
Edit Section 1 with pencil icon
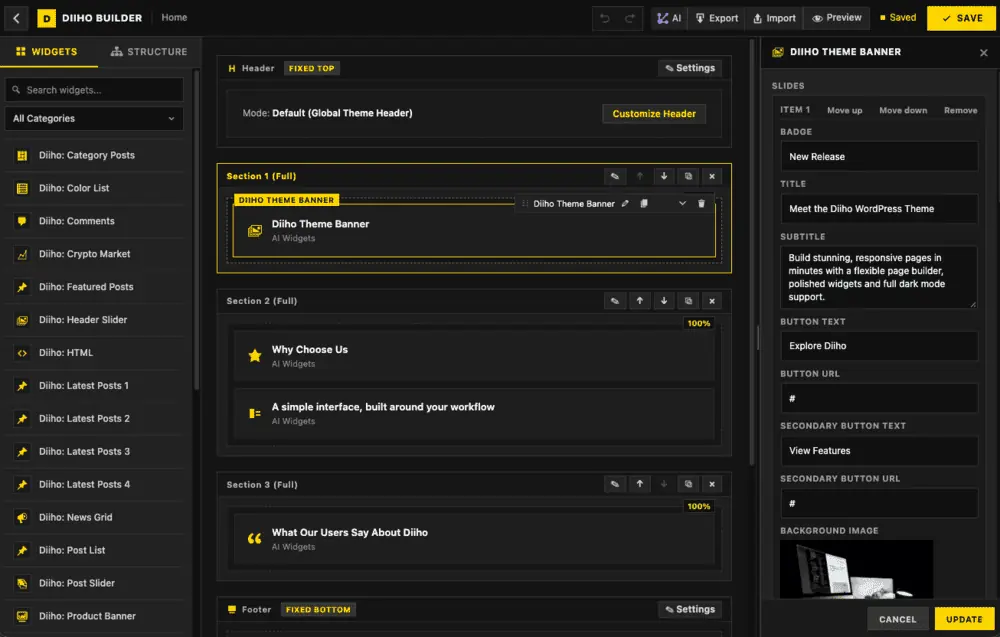(615, 177)
